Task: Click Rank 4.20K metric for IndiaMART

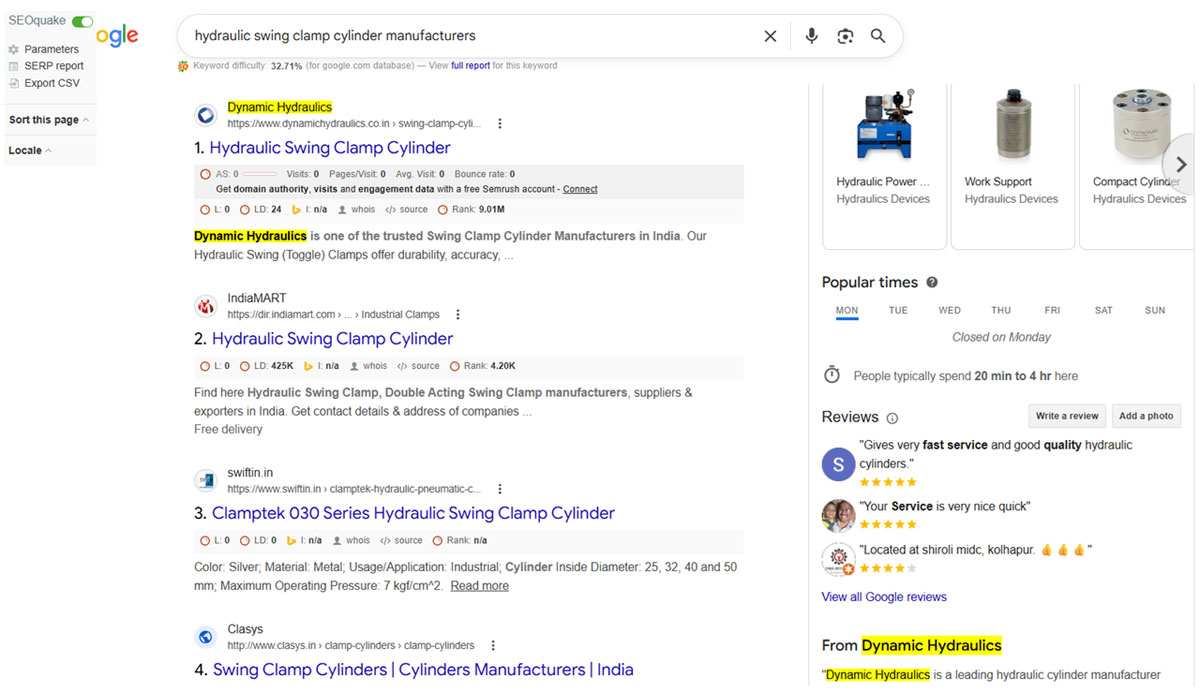Action: tap(483, 366)
